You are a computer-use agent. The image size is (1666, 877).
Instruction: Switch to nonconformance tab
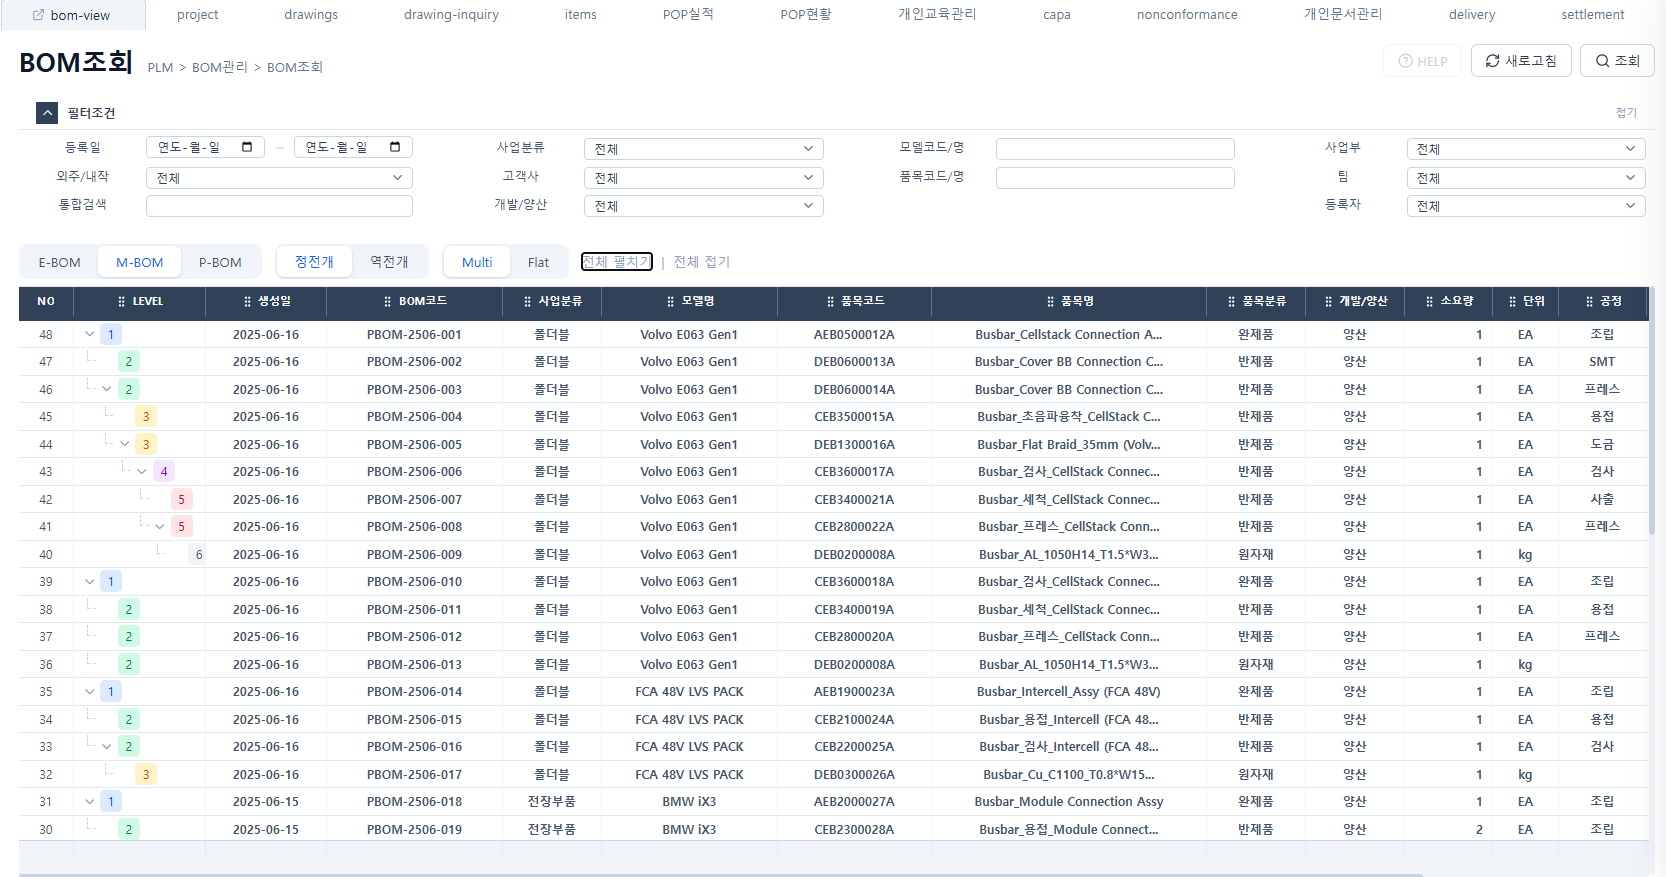(1186, 15)
